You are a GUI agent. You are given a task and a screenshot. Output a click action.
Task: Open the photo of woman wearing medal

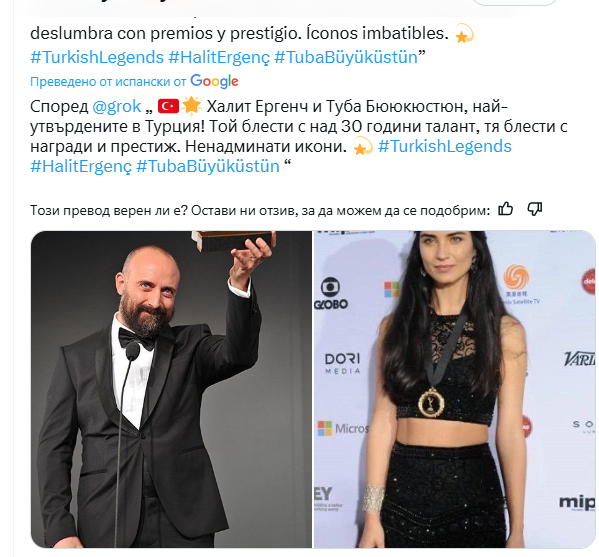(x=455, y=389)
